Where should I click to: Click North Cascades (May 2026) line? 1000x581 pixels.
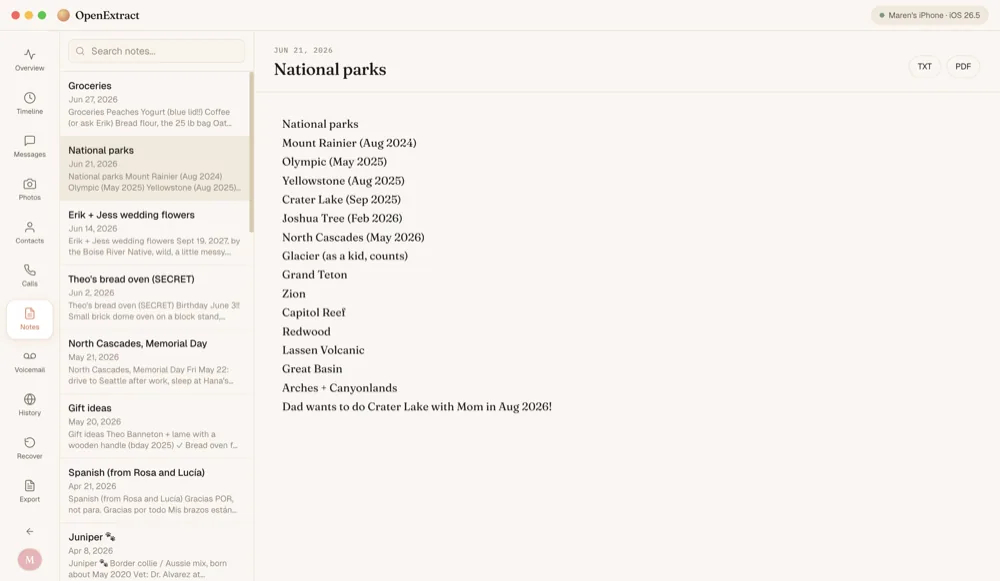coord(353,237)
